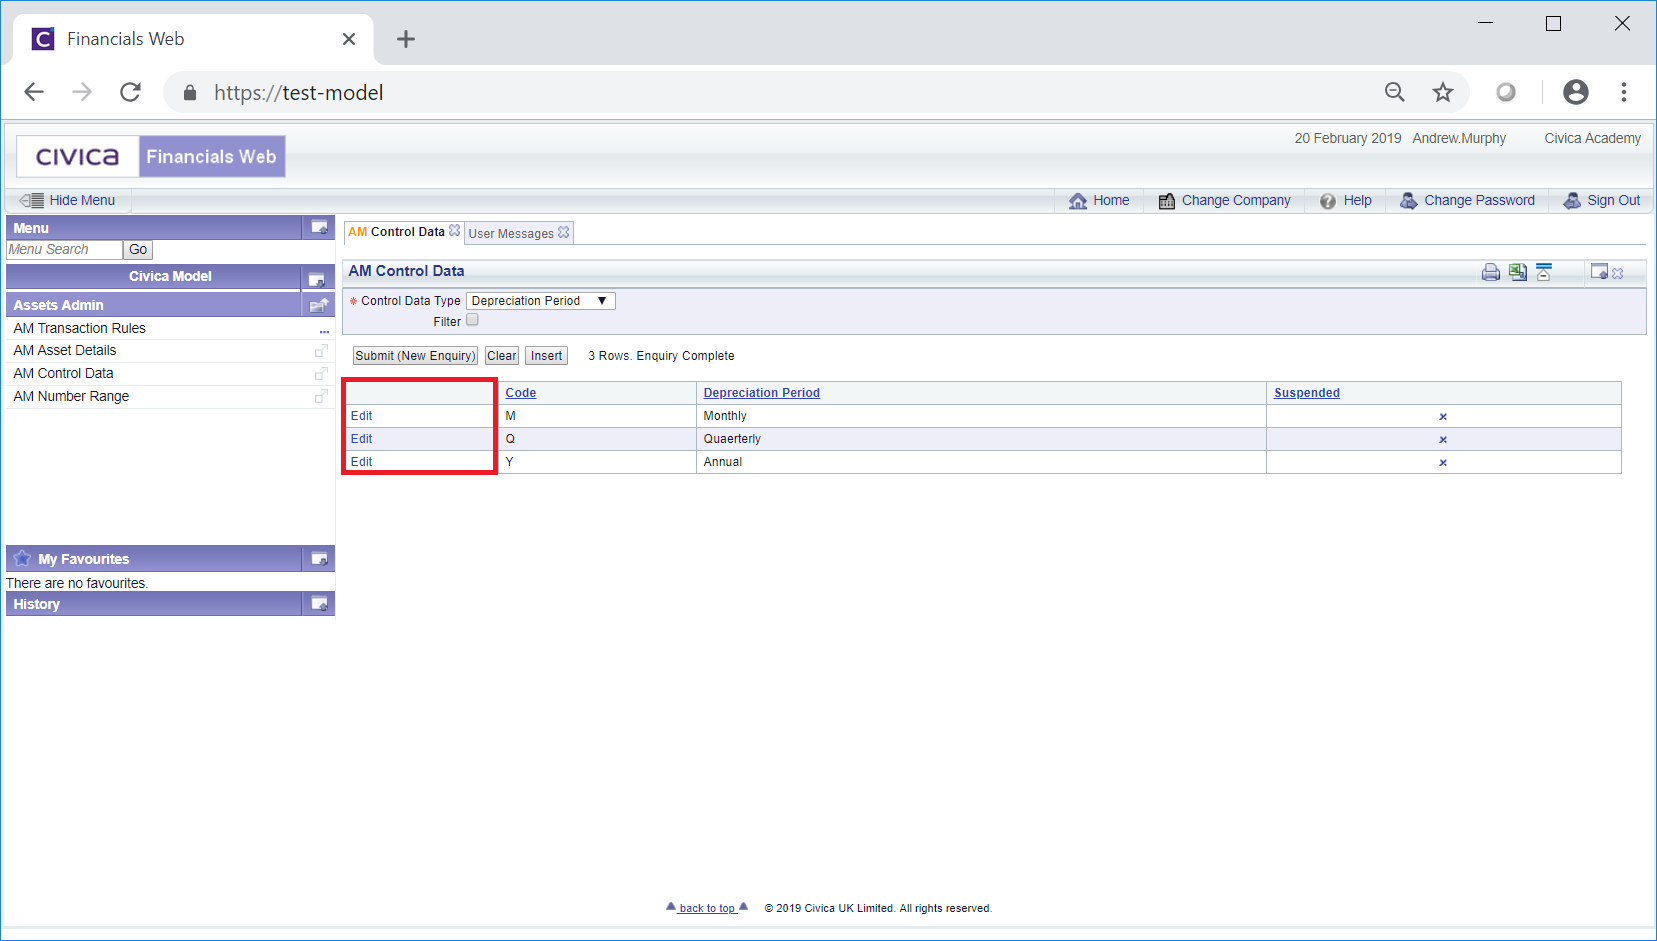Screen dimensions: 1657x941
Task: Click Go next to Menu Search
Action: click(x=138, y=250)
